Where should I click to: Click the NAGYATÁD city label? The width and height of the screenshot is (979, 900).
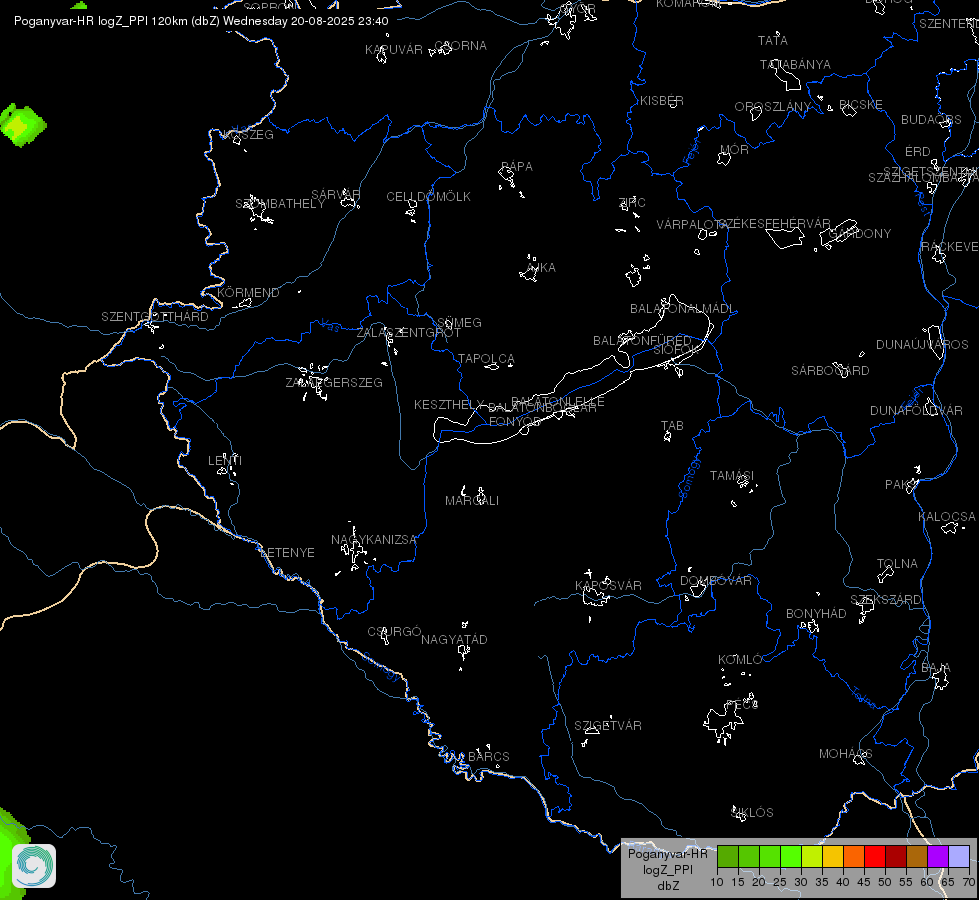coord(454,640)
